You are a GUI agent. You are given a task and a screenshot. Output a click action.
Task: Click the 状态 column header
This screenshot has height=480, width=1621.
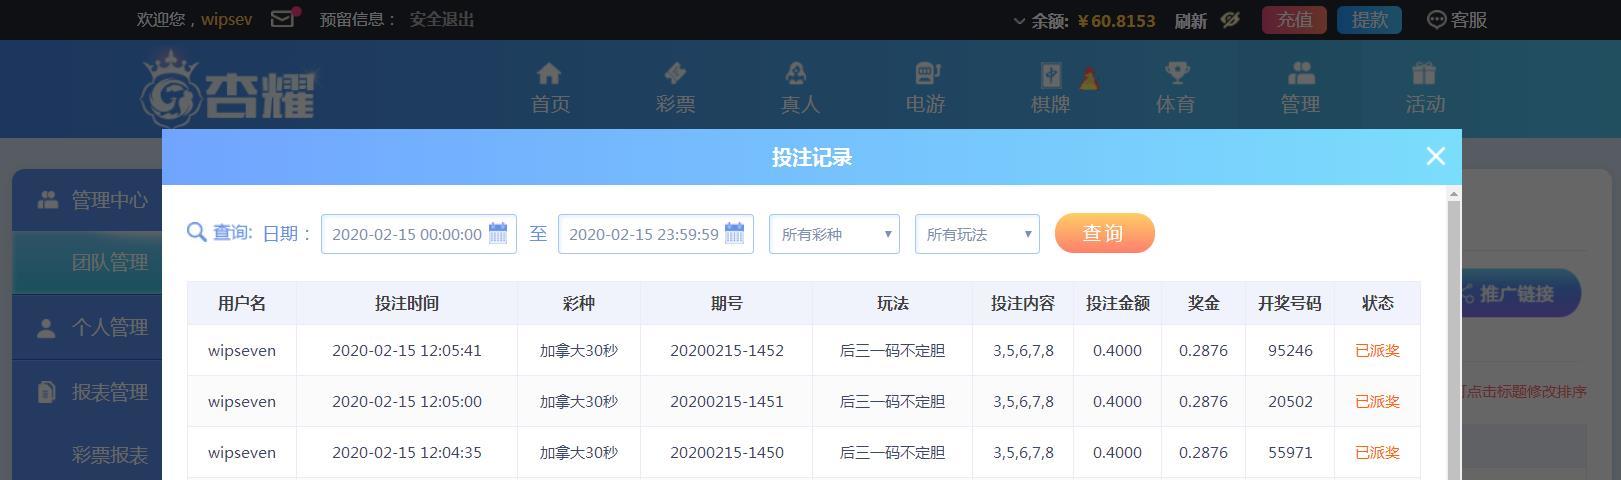click(1378, 303)
